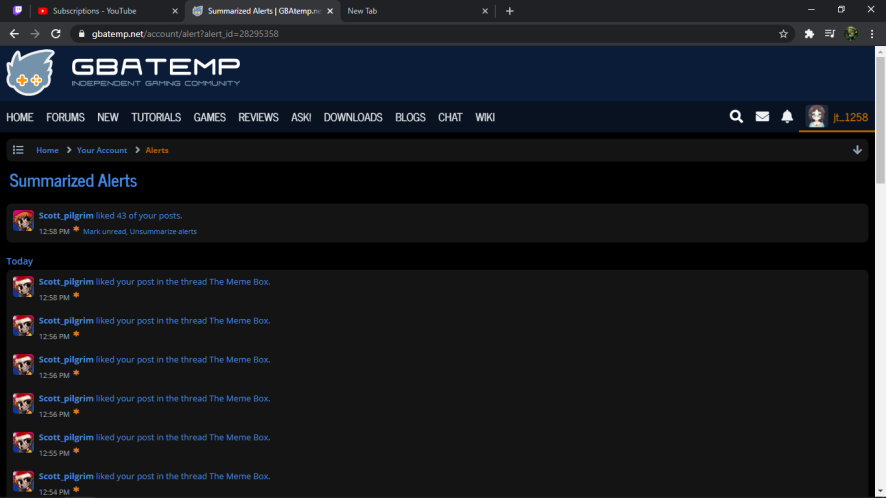The width and height of the screenshot is (886, 498).
Task: Click the page vertical scrollbar thumb
Action: [880, 119]
